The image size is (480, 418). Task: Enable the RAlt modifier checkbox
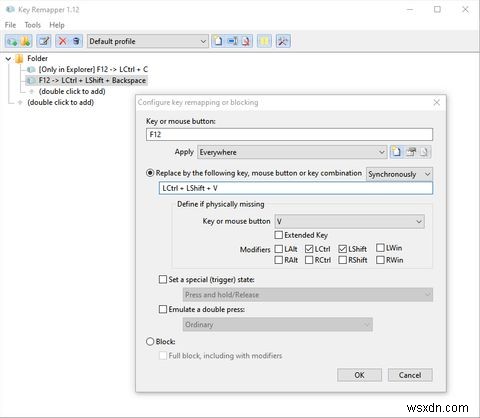tap(279, 260)
